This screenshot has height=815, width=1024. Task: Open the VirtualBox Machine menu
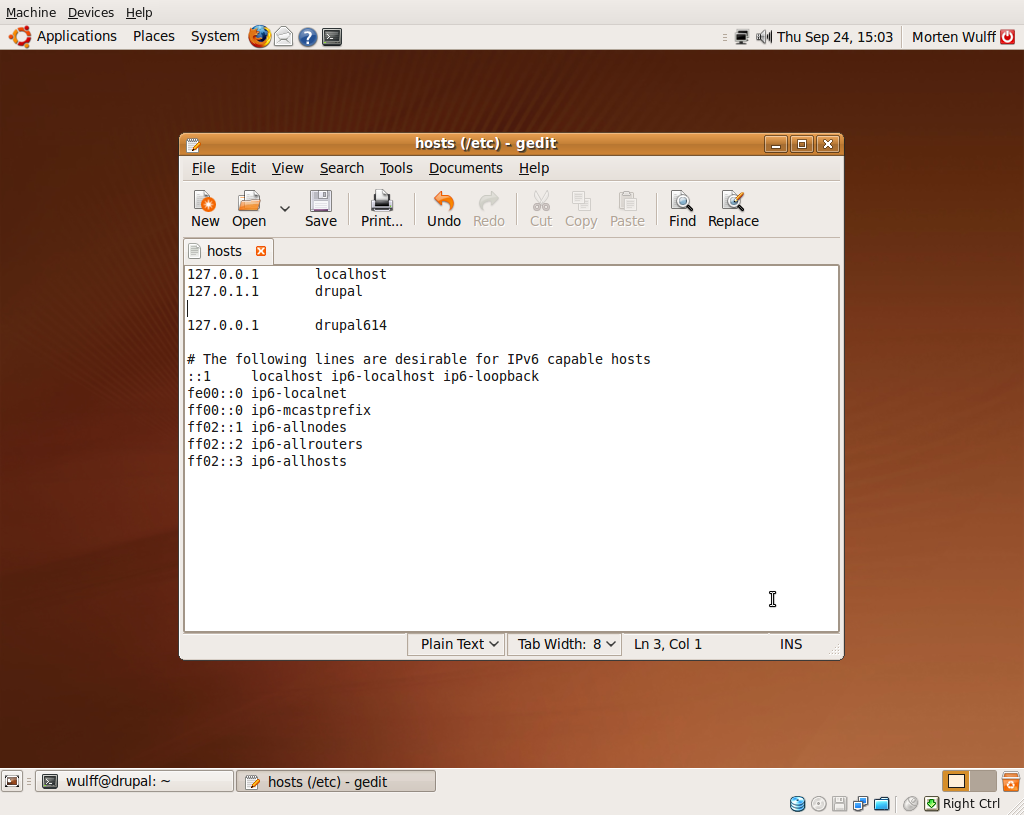click(31, 12)
